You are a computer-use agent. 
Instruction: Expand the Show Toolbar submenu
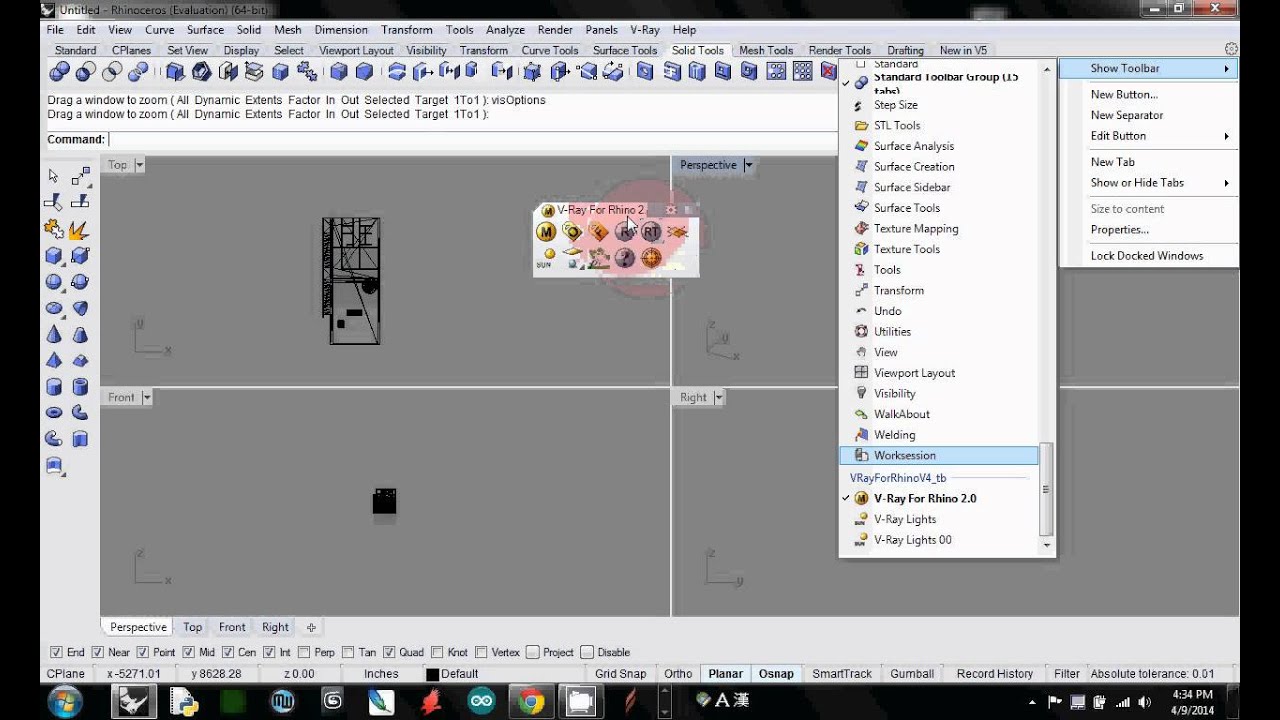tap(1149, 68)
